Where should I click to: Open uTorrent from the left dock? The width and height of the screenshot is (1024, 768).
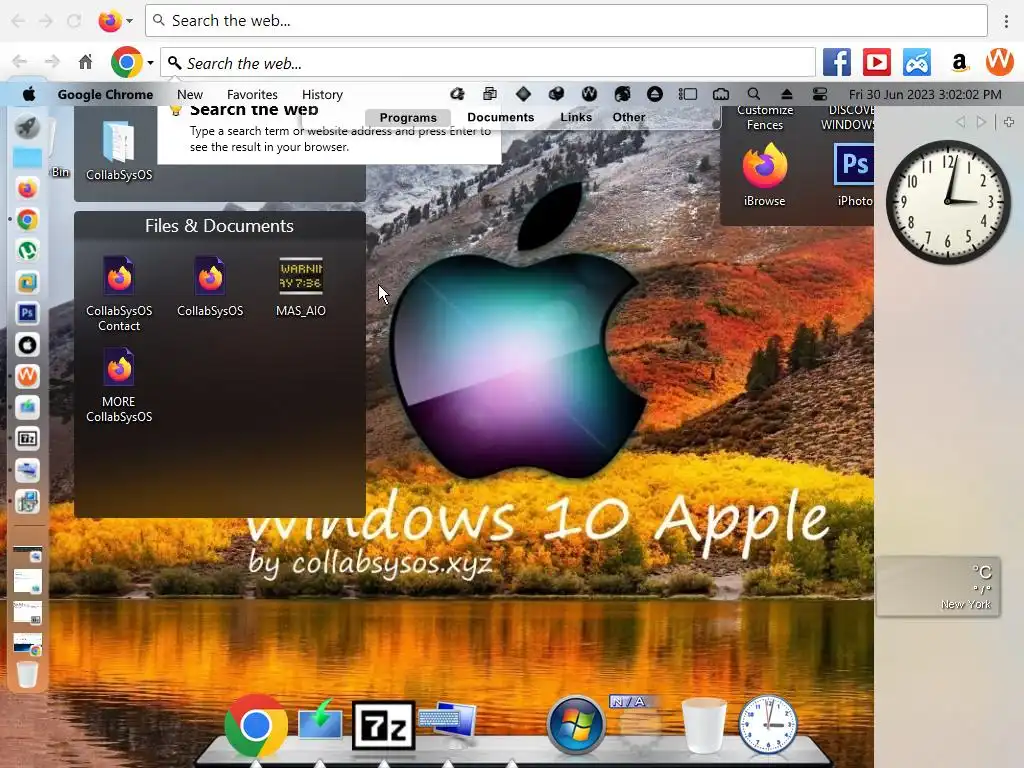click(x=27, y=251)
